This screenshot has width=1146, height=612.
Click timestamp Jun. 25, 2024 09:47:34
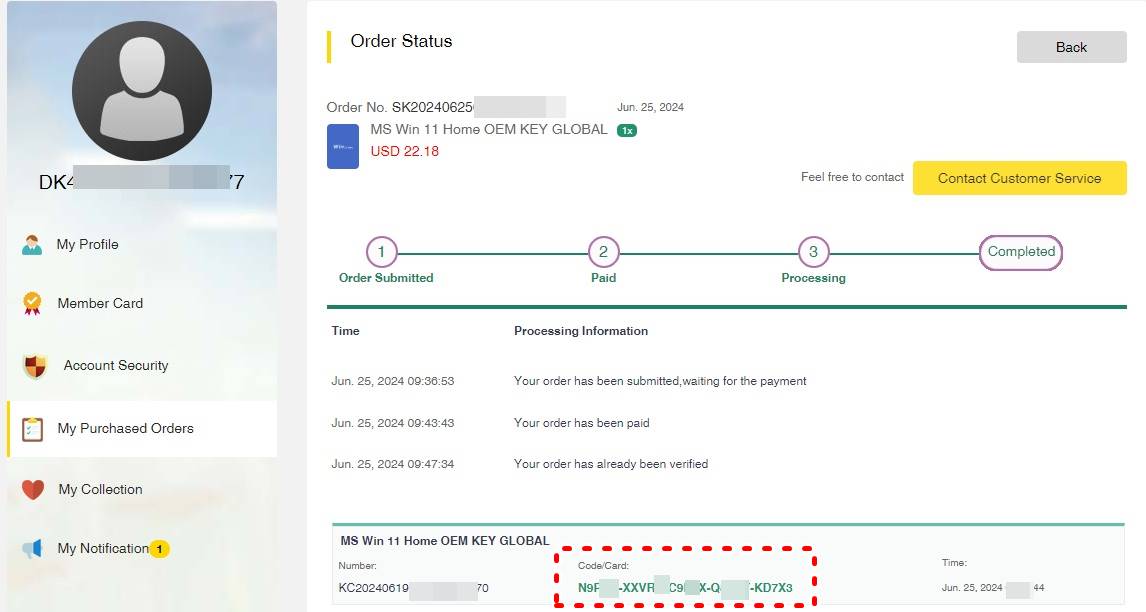(x=392, y=464)
